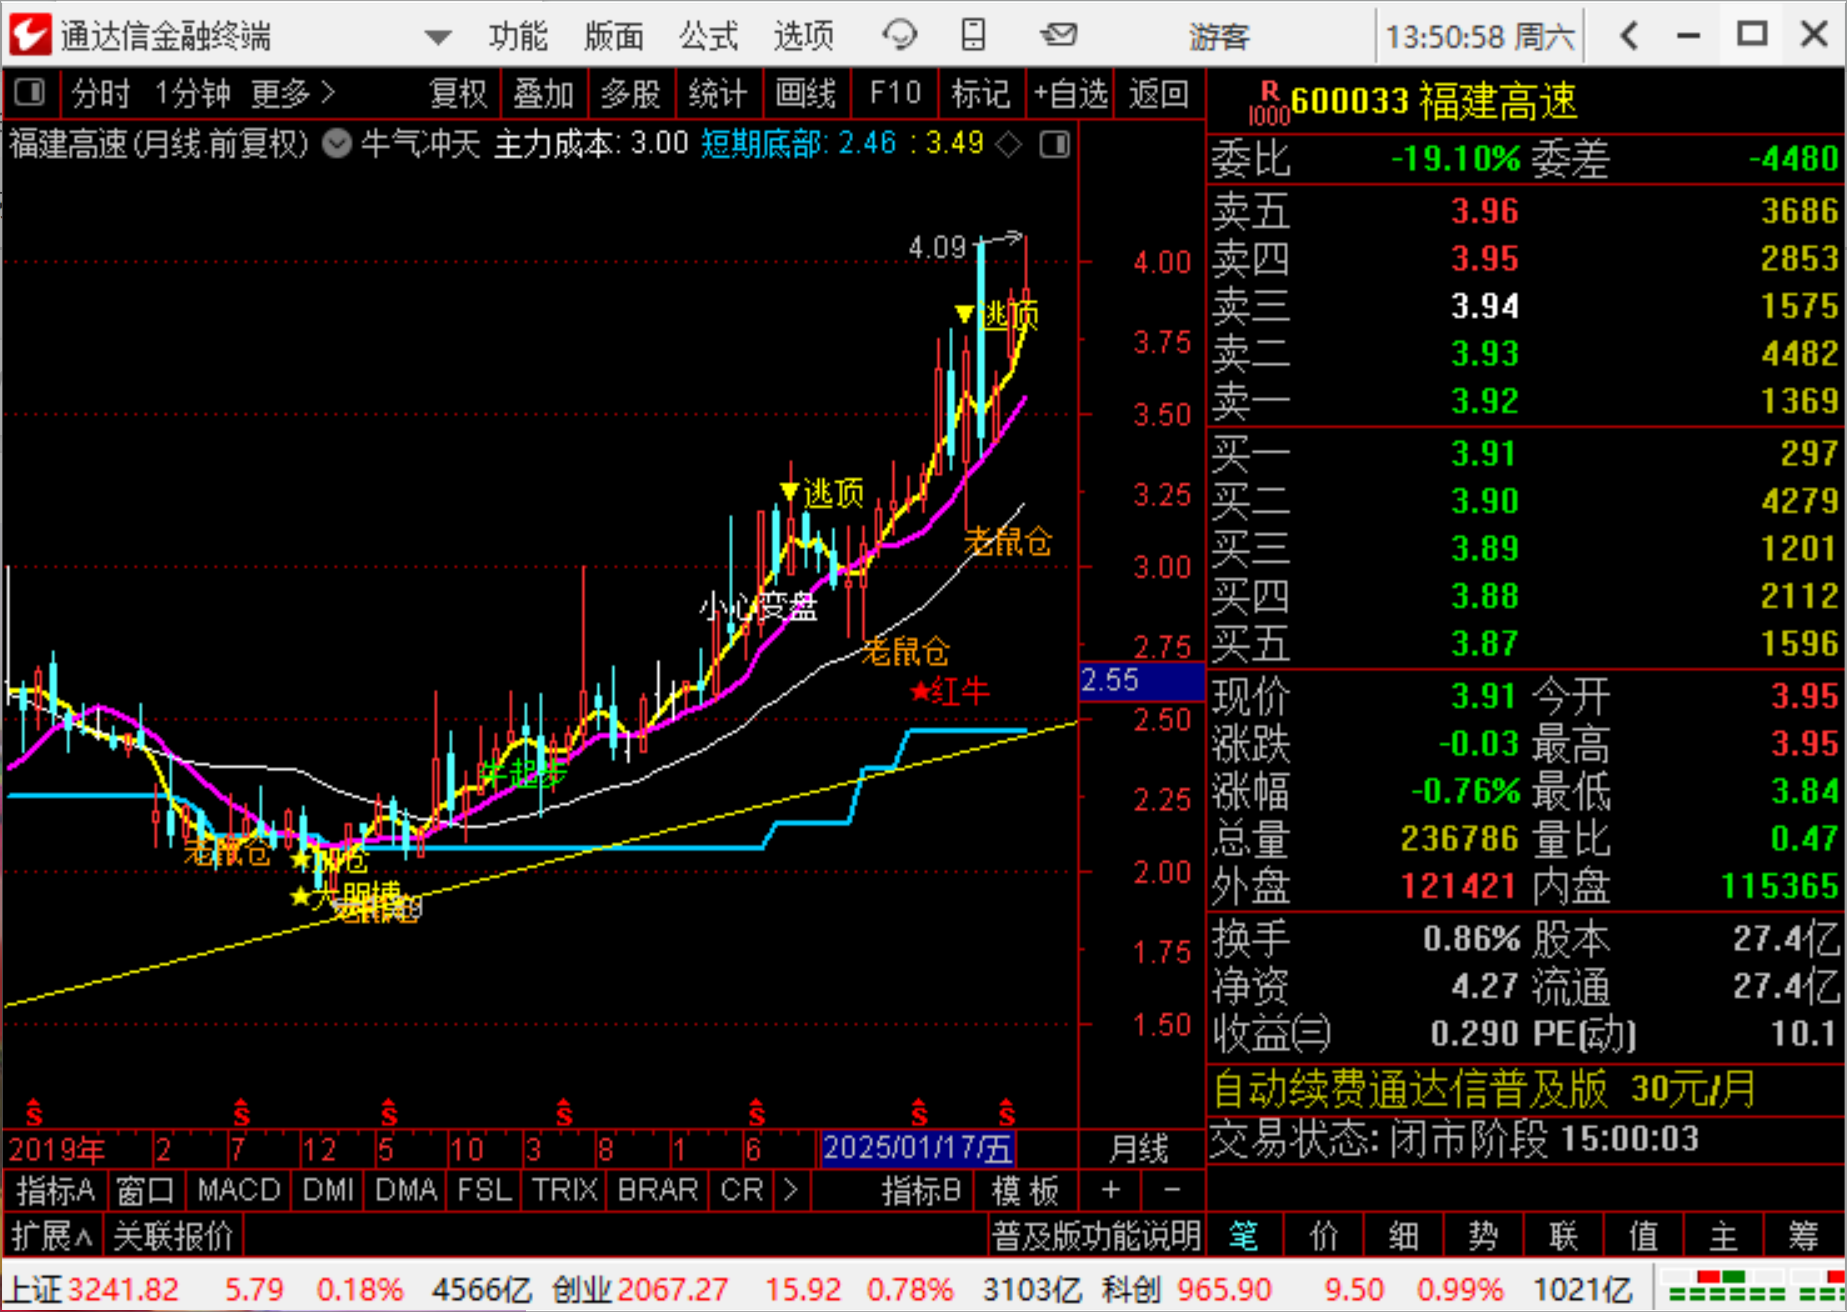
Task: Open the mail envelope icon
Action: [1058, 36]
